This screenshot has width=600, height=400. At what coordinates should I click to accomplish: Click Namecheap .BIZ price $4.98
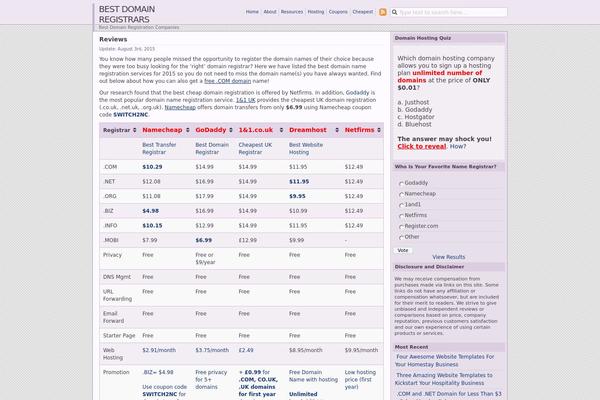pyautogui.click(x=150, y=211)
